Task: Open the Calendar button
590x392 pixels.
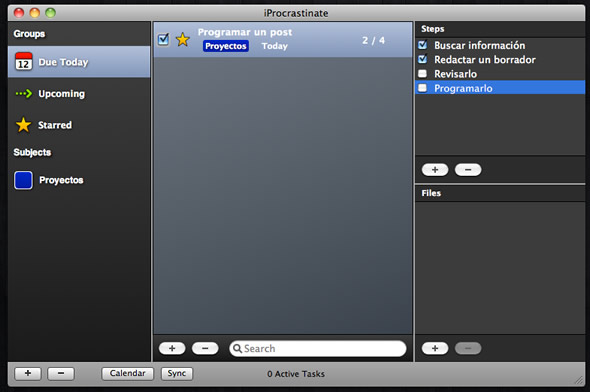Action: [128, 374]
